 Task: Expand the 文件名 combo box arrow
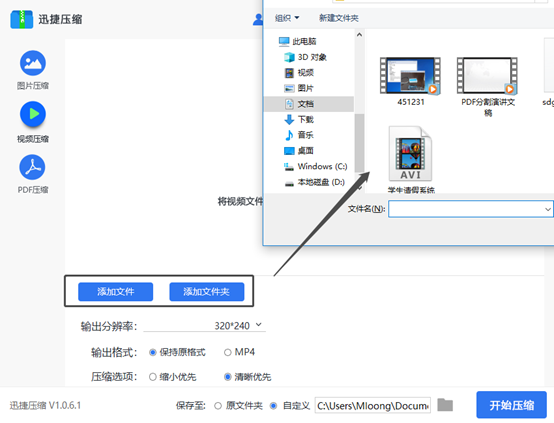[548, 209]
